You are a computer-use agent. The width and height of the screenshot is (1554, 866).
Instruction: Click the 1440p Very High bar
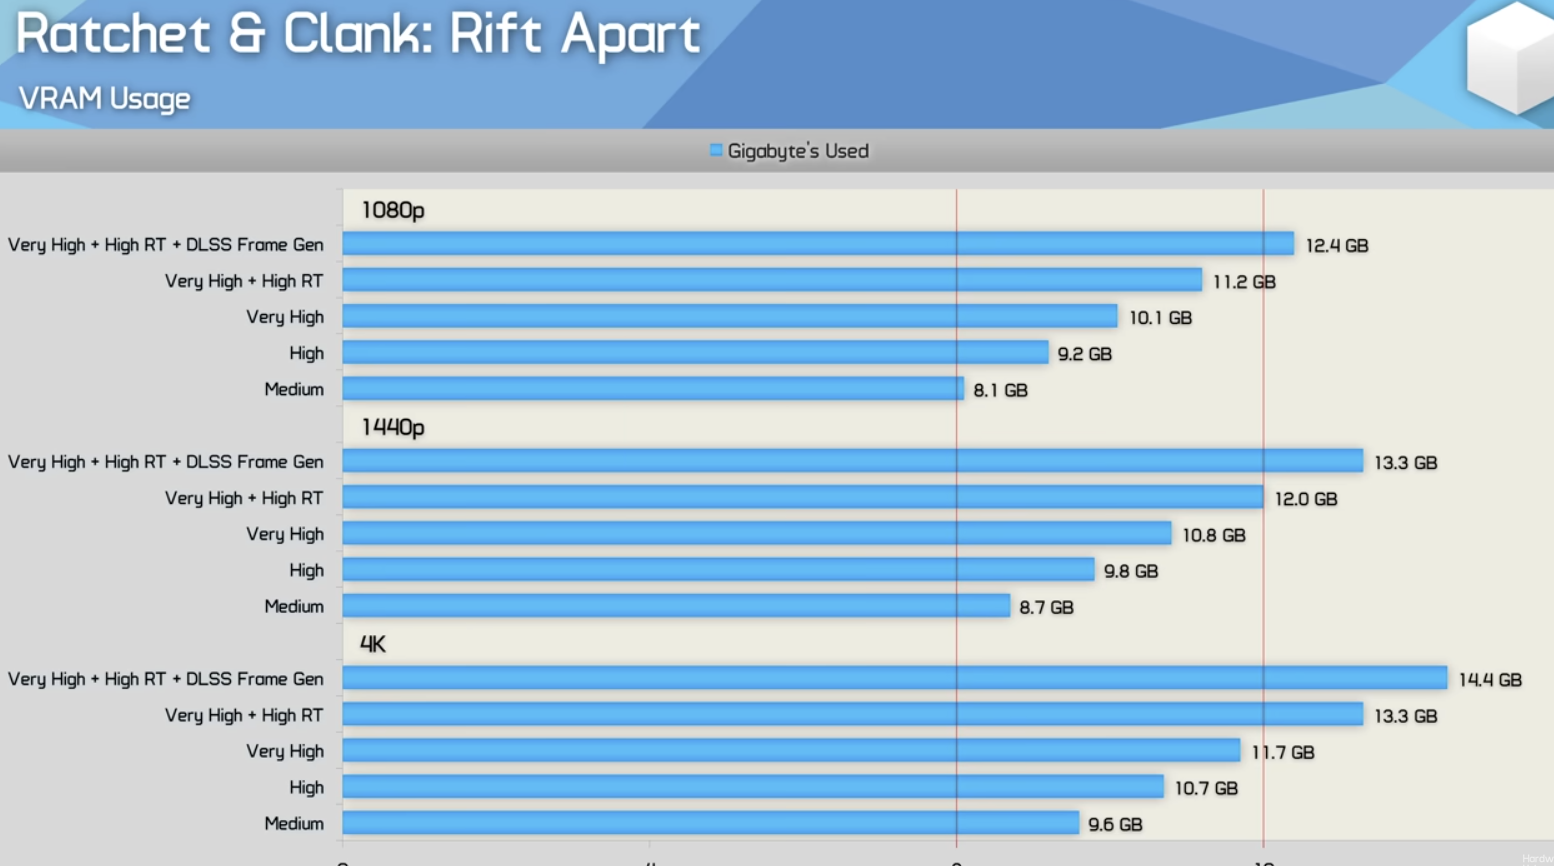pyautogui.click(x=757, y=533)
